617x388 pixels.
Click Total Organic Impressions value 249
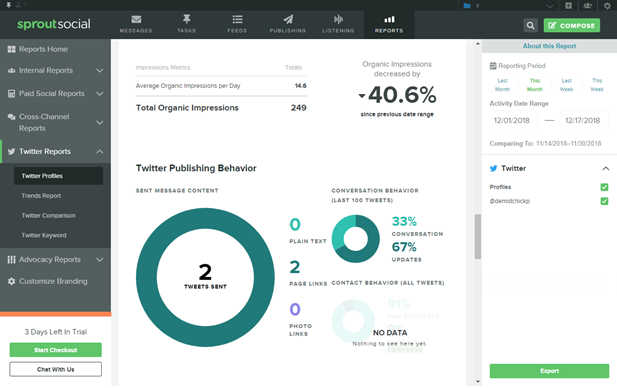(299, 108)
